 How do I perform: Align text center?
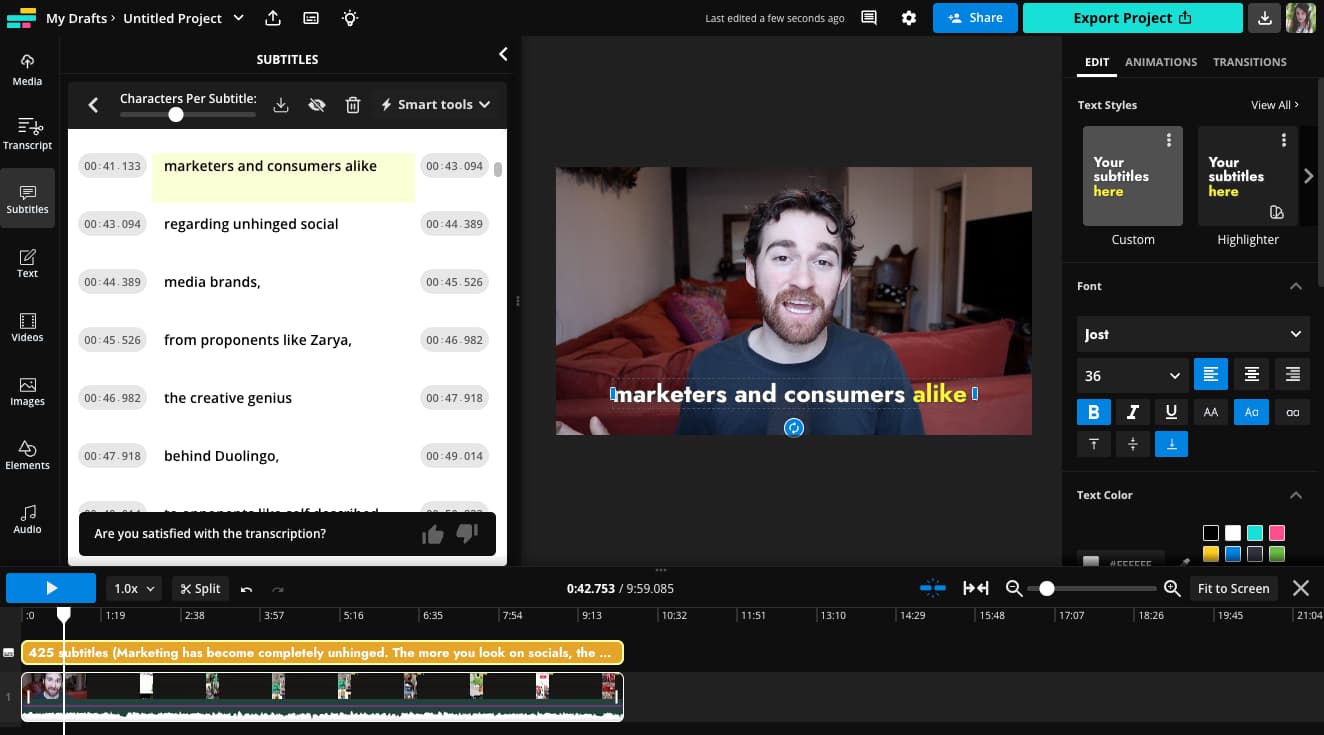pos(1252,375)
